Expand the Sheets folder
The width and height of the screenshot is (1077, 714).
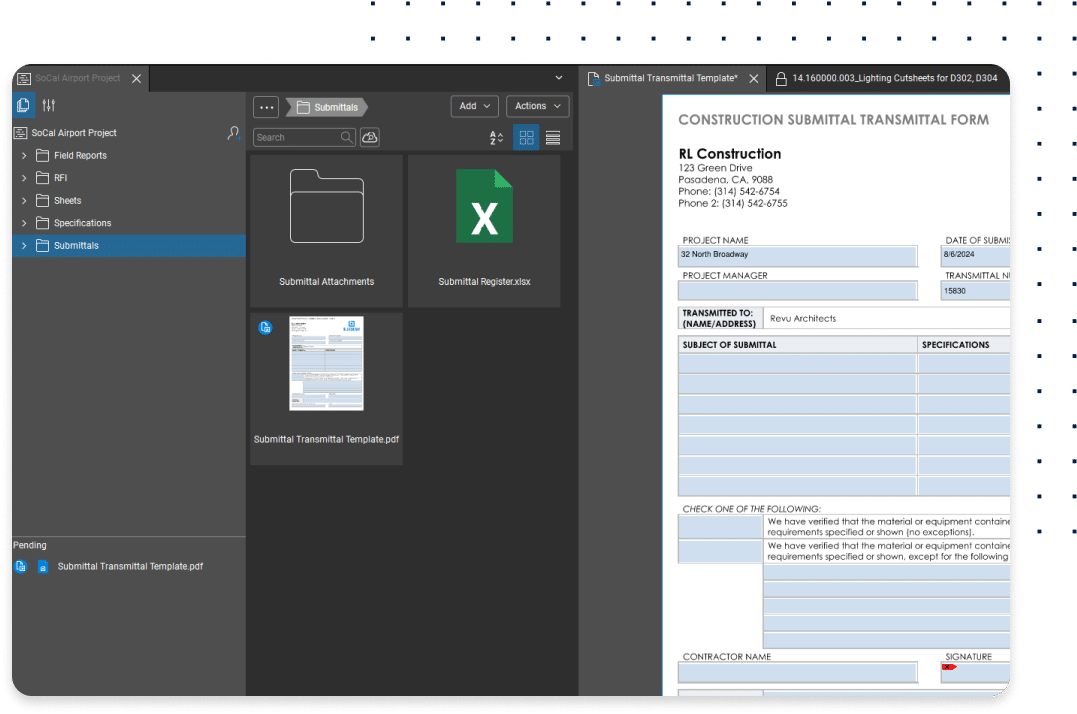pyautogui.click(x=24, y=201)
